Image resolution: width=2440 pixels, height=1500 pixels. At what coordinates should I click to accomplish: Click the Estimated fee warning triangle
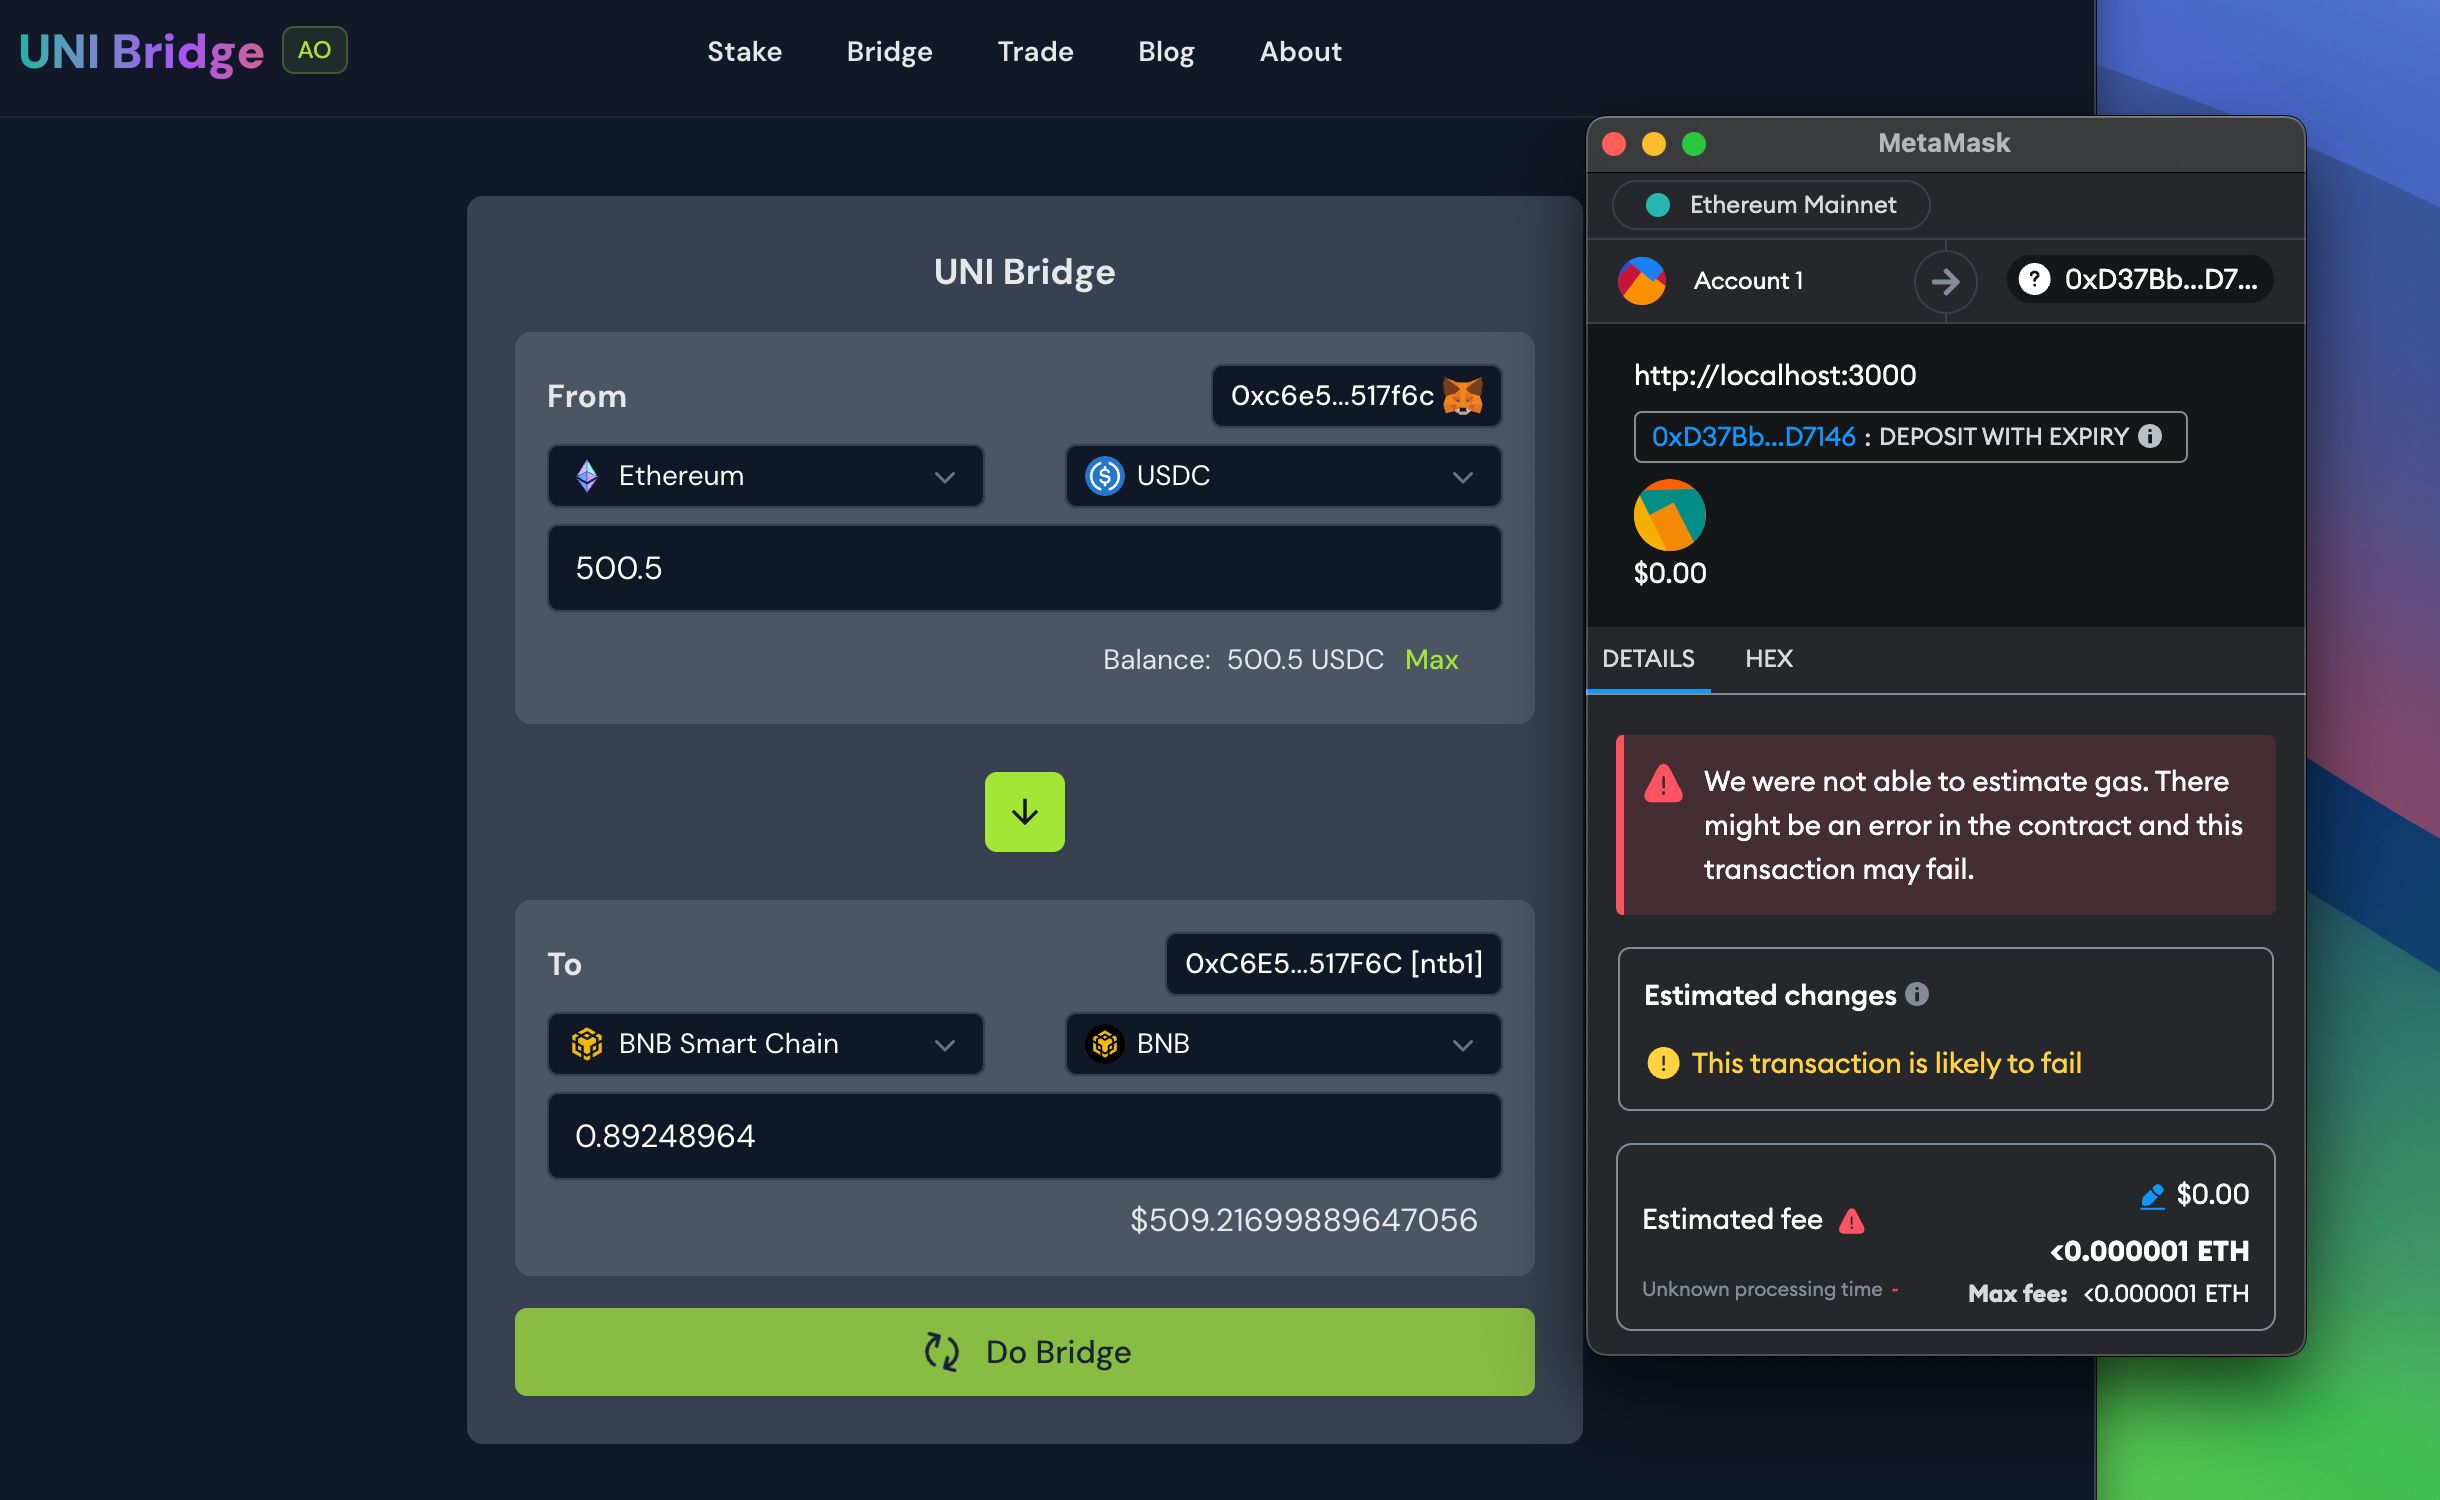point(1851,1221)
